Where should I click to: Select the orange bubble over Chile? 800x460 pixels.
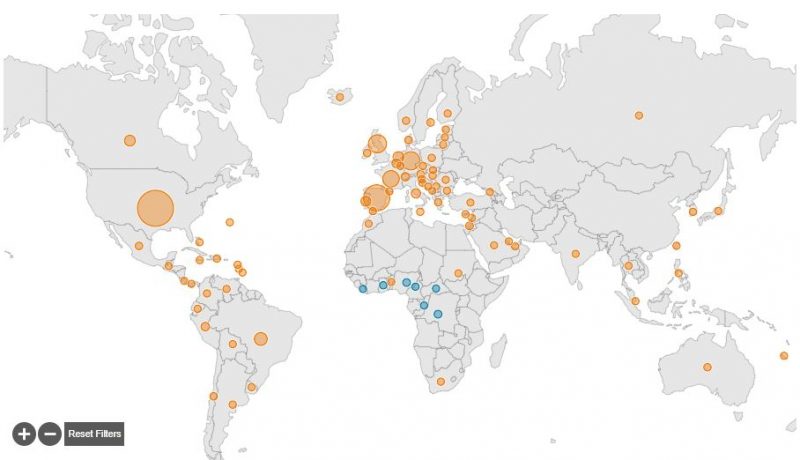tap(214, 396)
